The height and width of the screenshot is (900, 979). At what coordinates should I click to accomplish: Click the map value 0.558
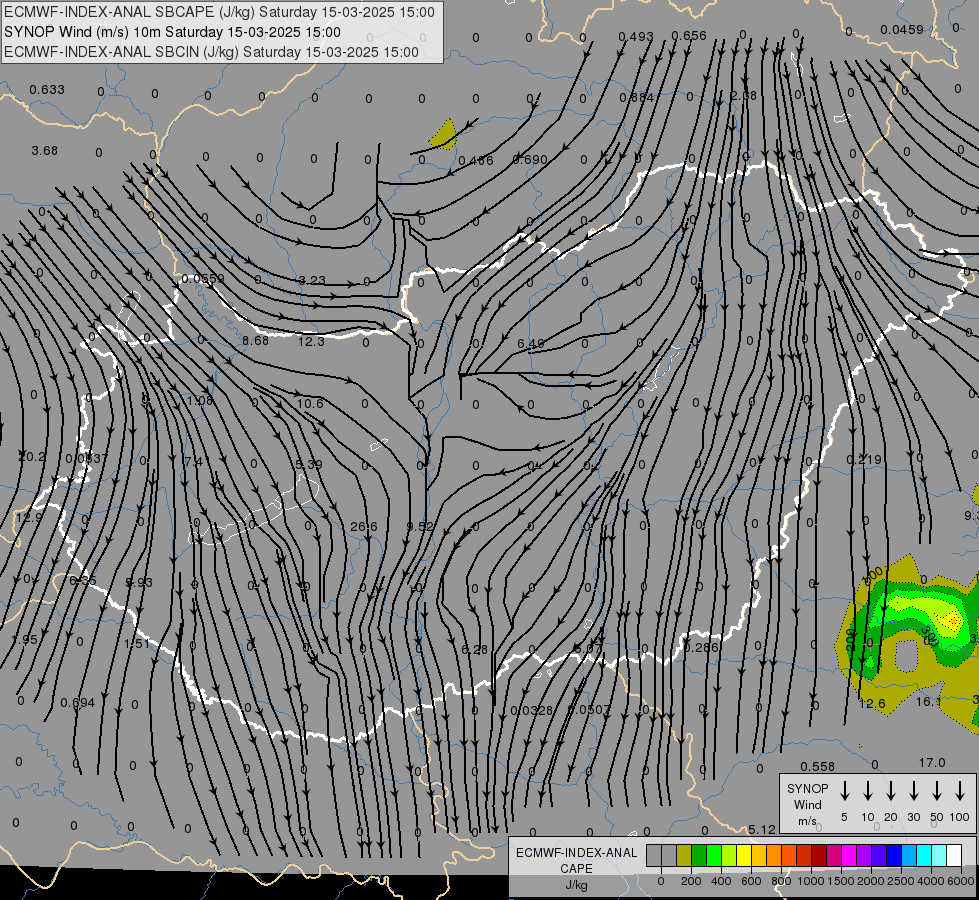[817, 766]
